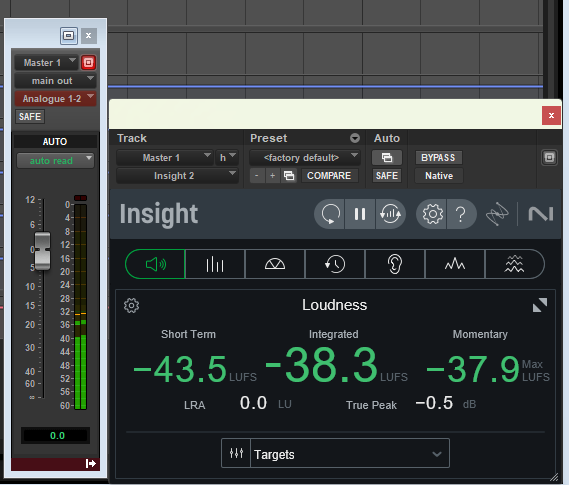Click the LRA 0.0 value
The image size is (569, 485).
253,403
